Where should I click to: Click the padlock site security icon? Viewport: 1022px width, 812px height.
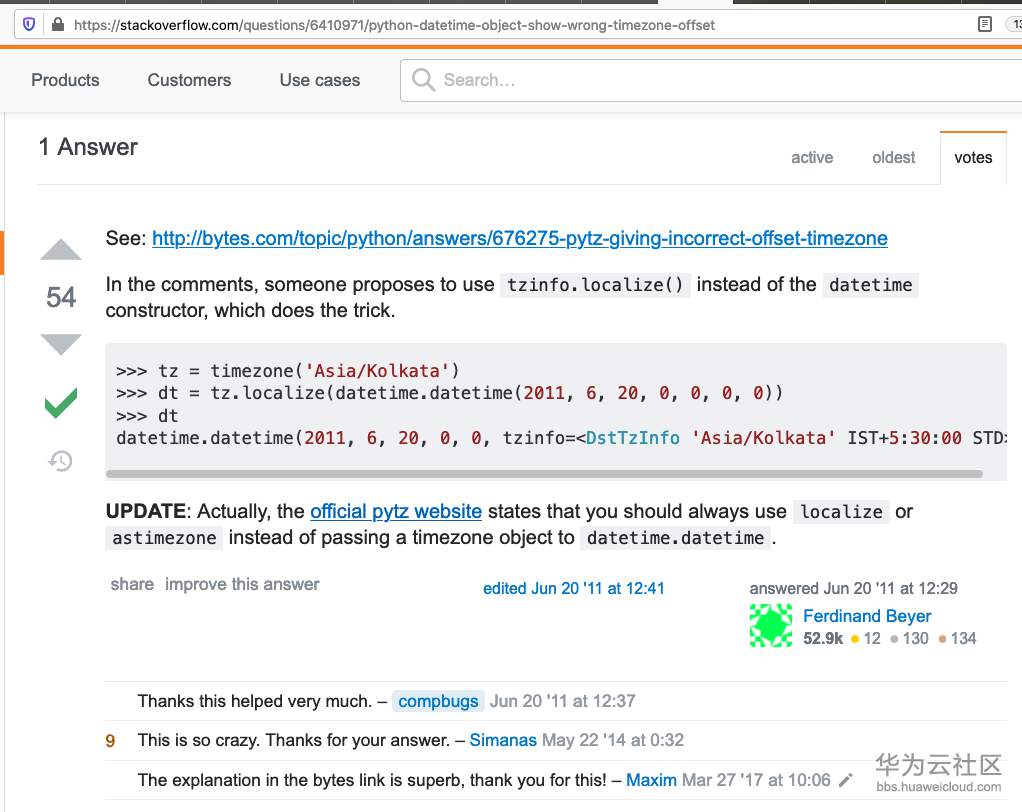pyautogui.click(x=57, y=25)
